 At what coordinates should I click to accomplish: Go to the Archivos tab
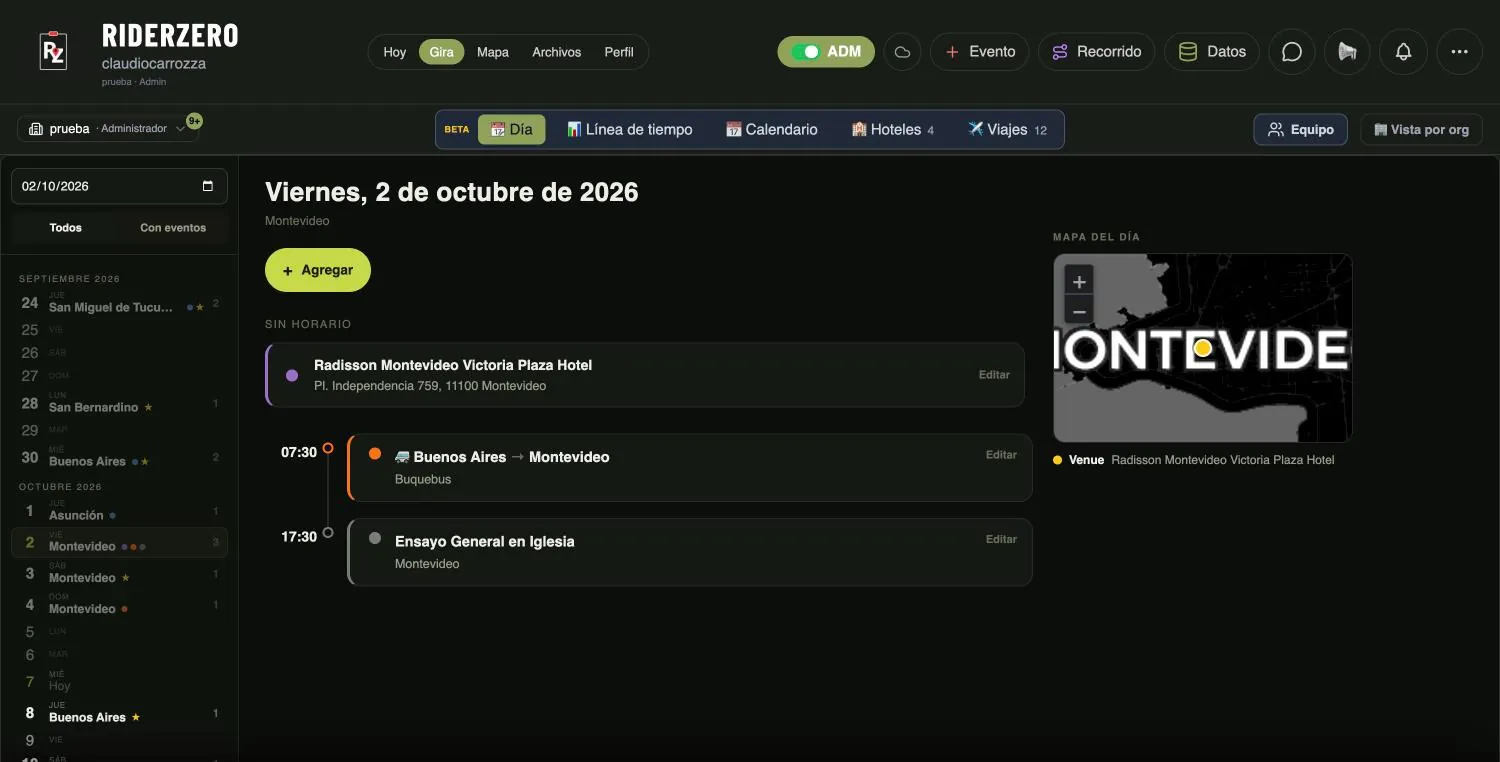557,52
